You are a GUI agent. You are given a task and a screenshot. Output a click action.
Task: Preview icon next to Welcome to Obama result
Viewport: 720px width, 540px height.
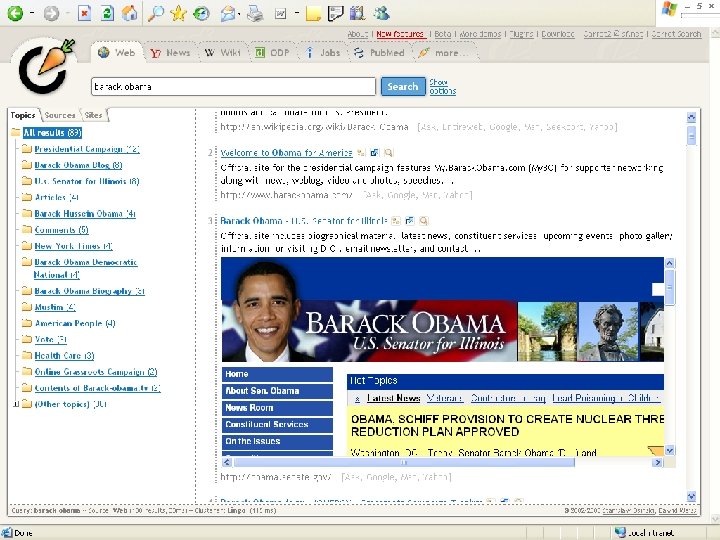(388, 153)
